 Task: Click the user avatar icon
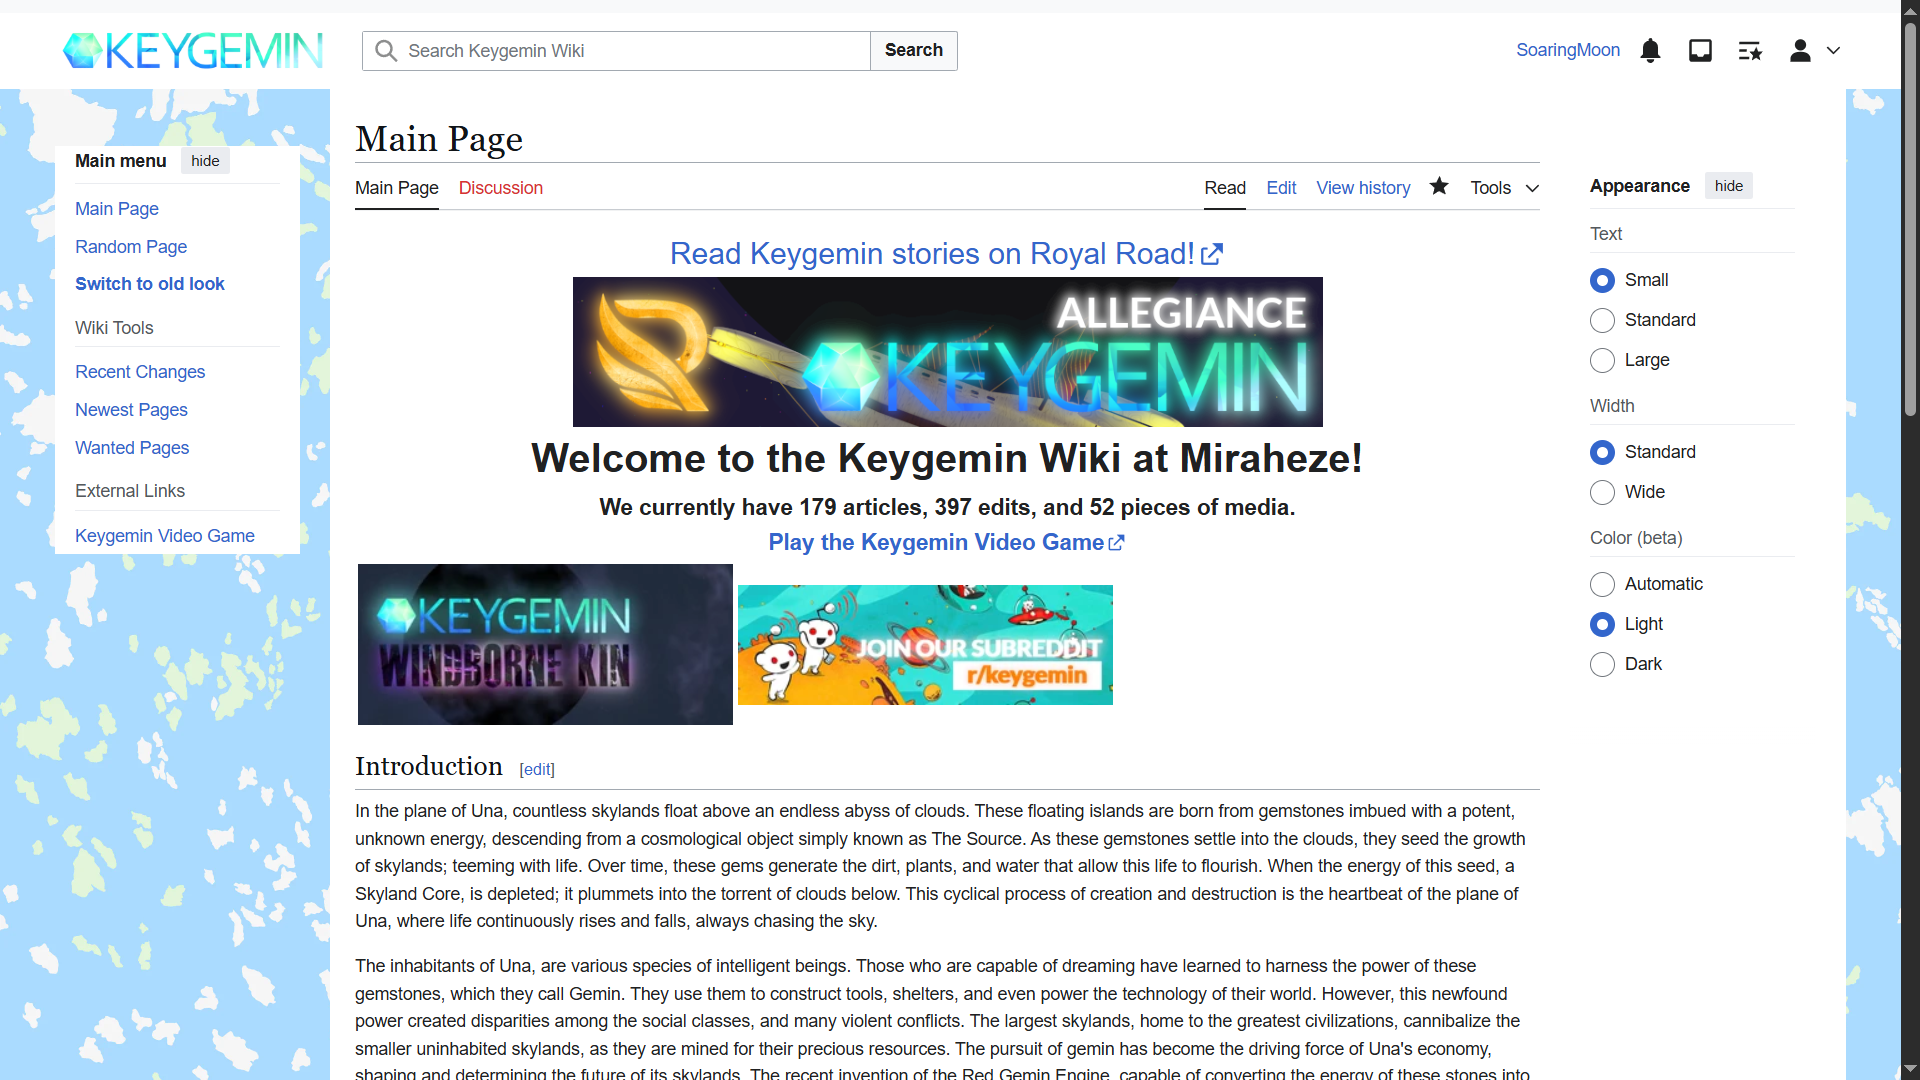pos(1800,51)
